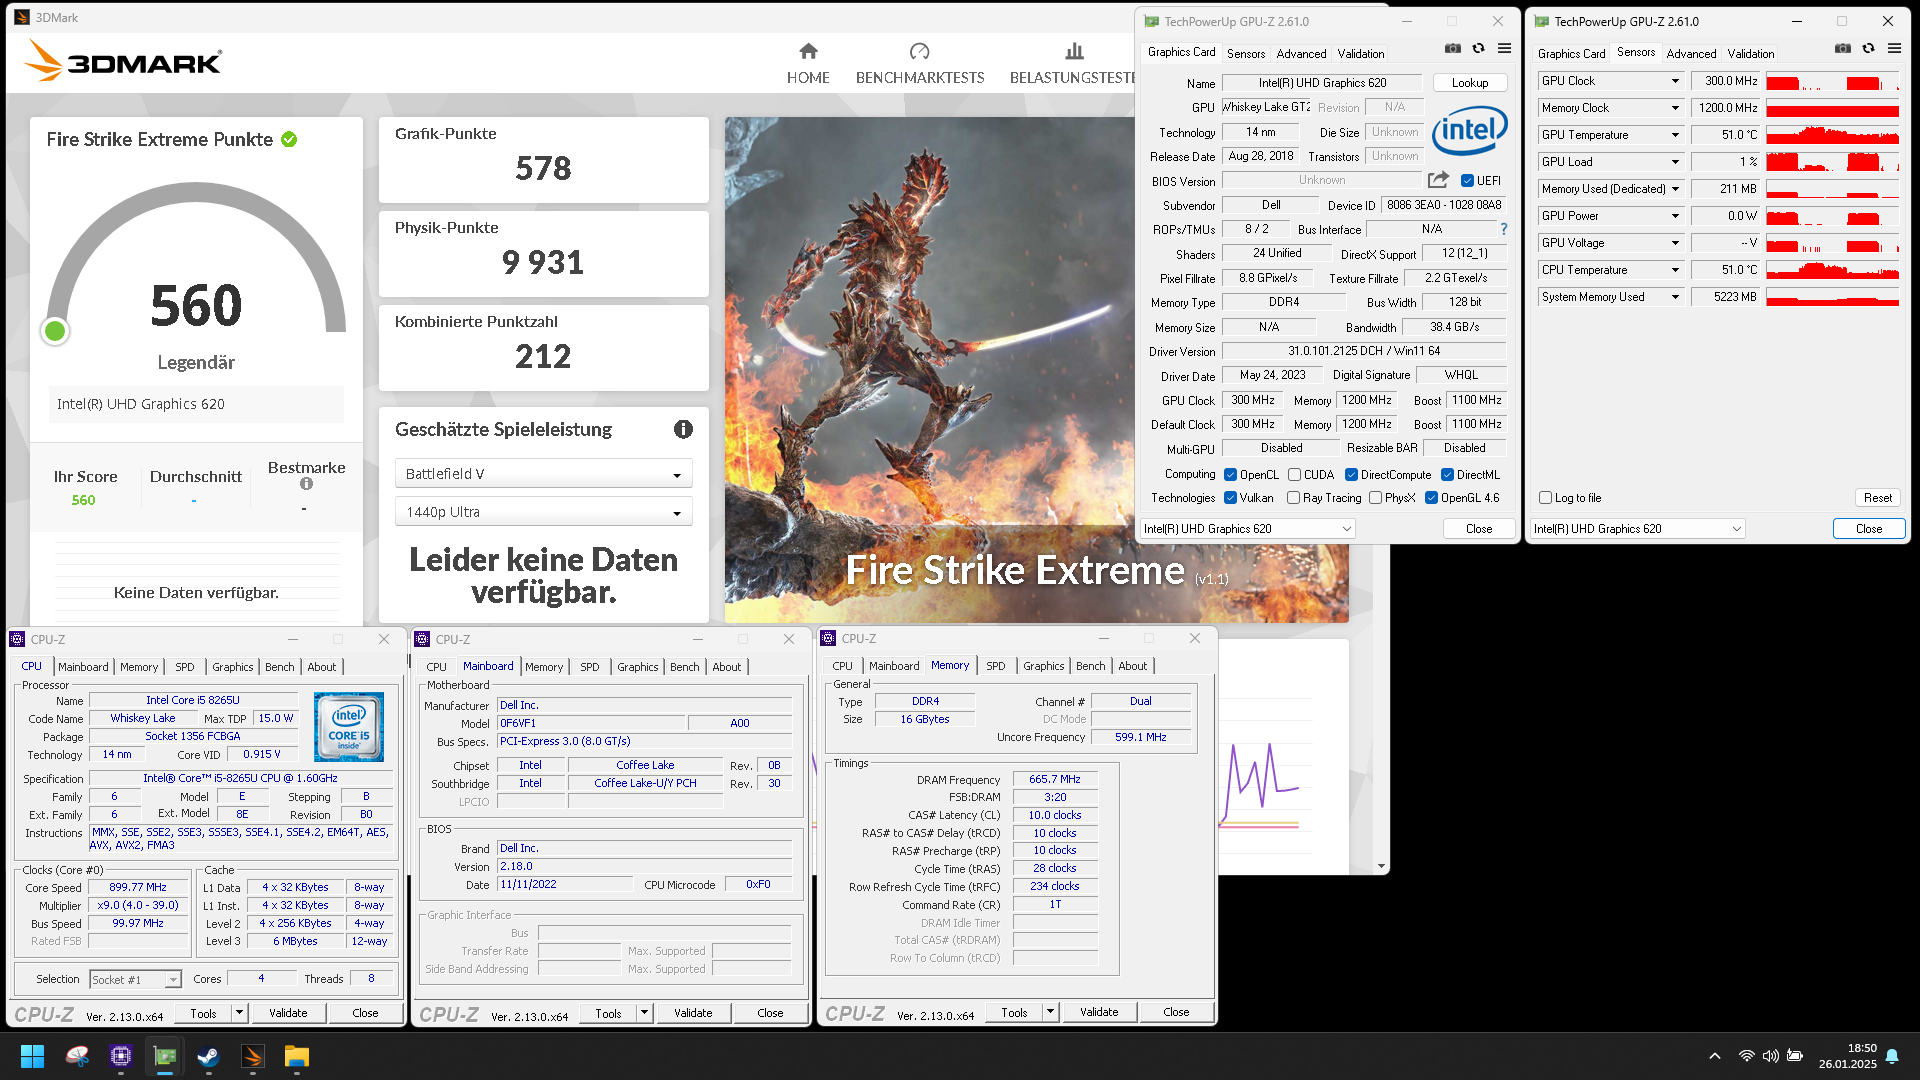Switch to 3DMark from the taskbar
The height and width of the screenshot is (1080, 1920).
tap(252, 1056)
